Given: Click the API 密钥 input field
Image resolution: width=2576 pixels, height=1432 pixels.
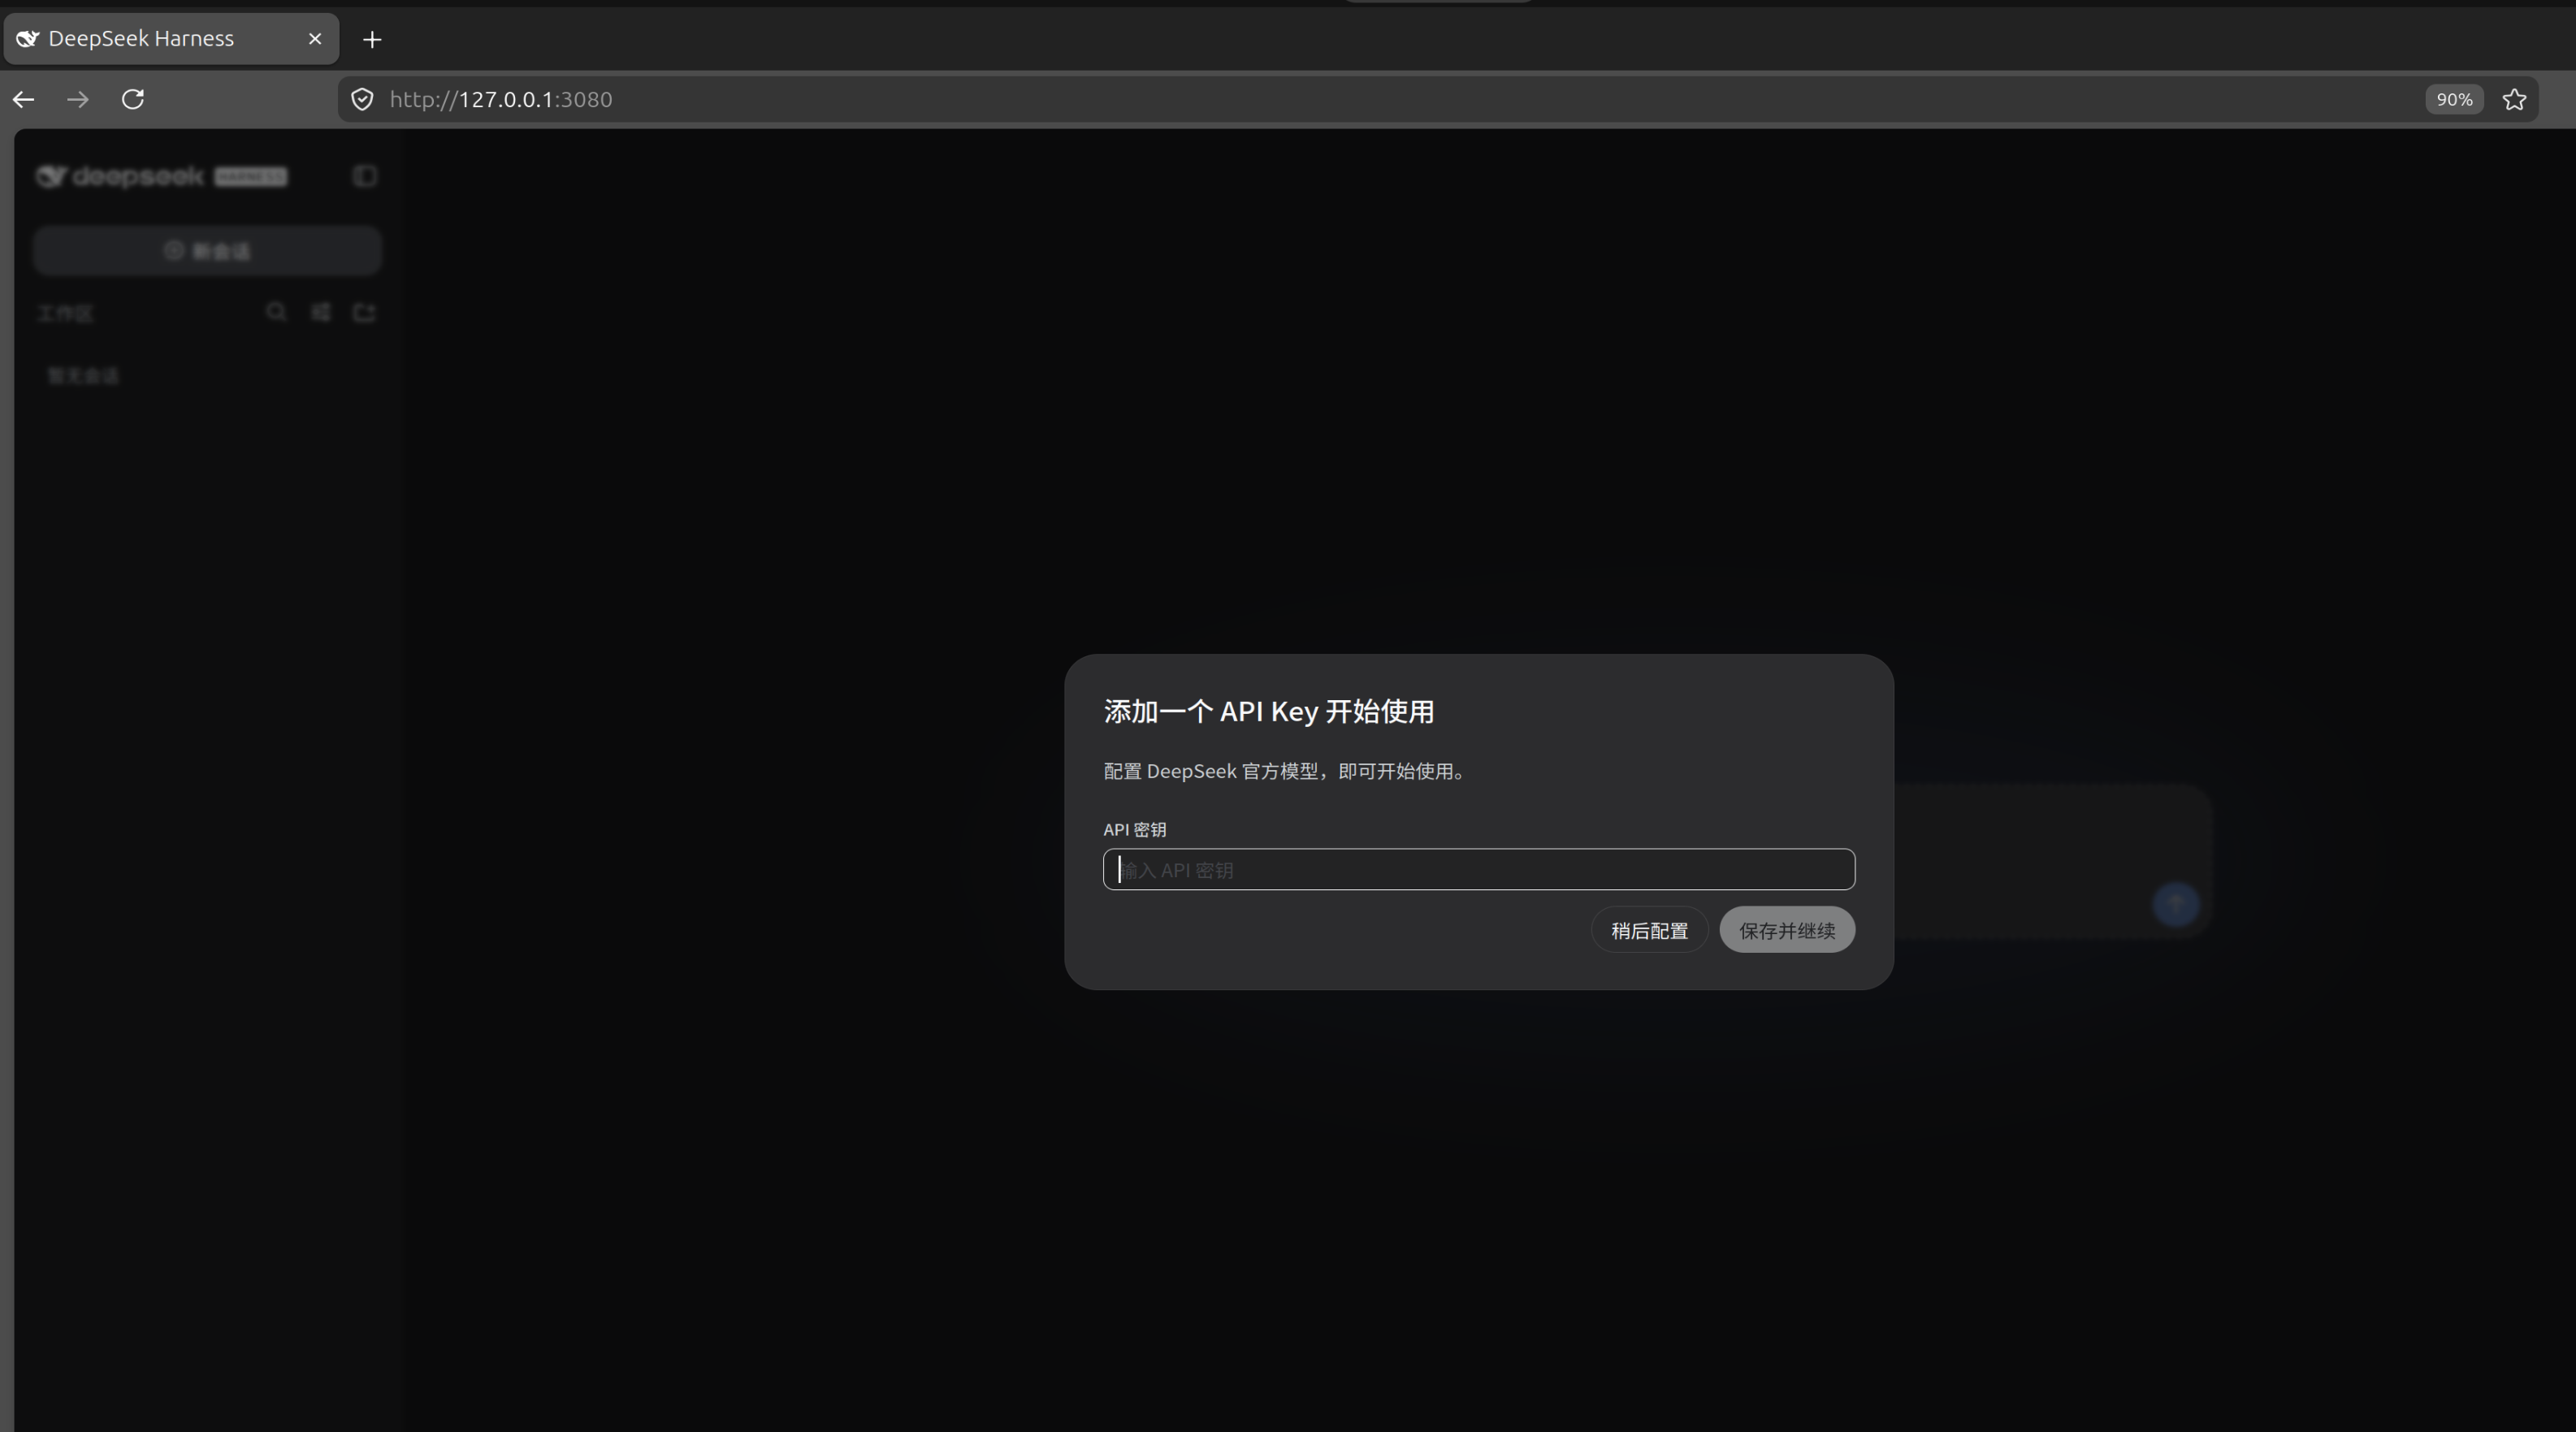Looking at the screenshot, I should point(1478,869).
